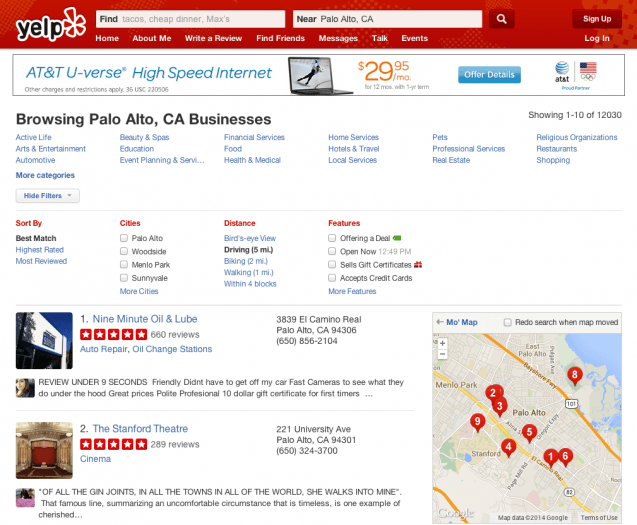The width and height of the screenshot is (637, 525).
Task: Filter distance to Within 4 blocks
Action: (x=250, y=284)
